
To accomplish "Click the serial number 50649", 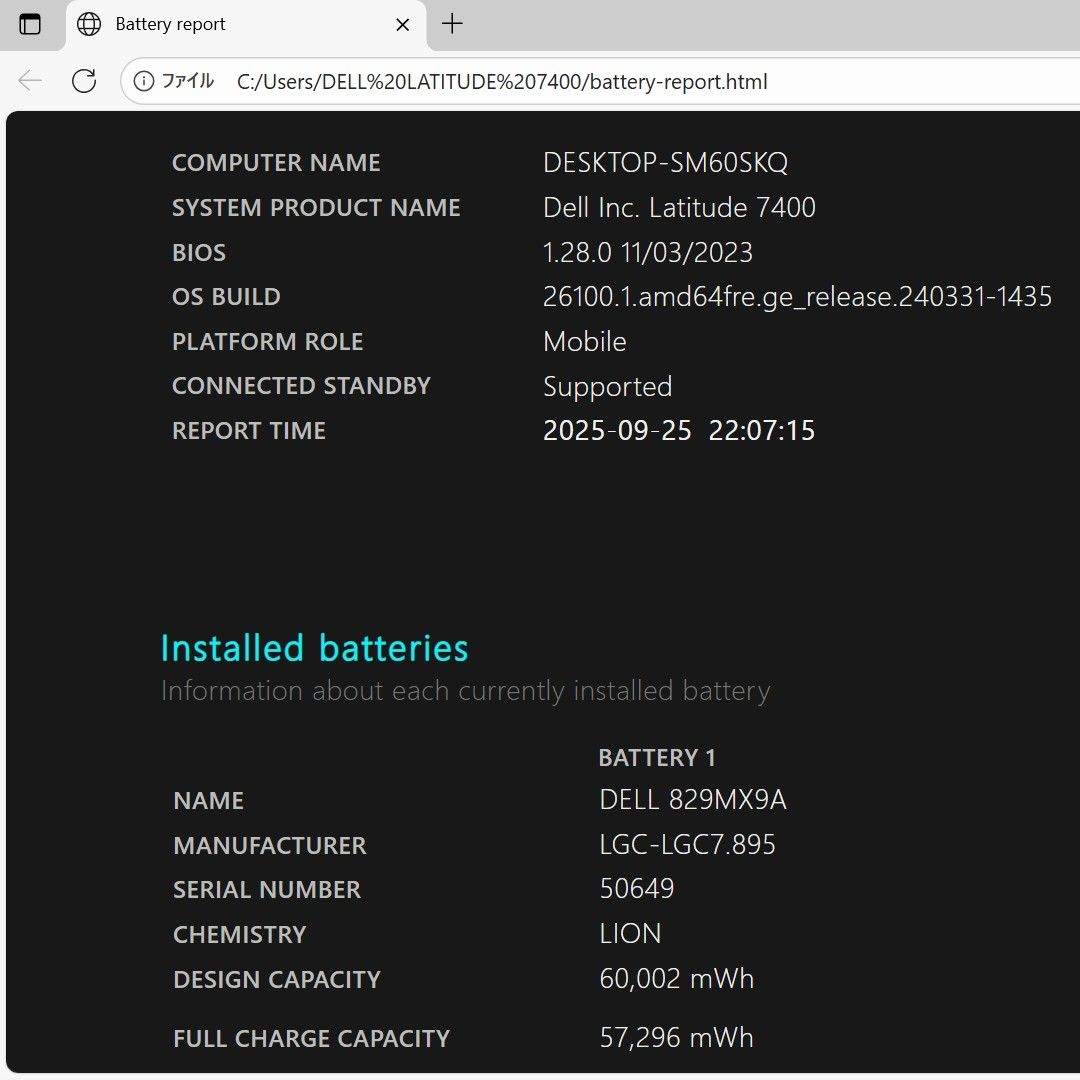I will pyautogui.click(x=637, y=888).
